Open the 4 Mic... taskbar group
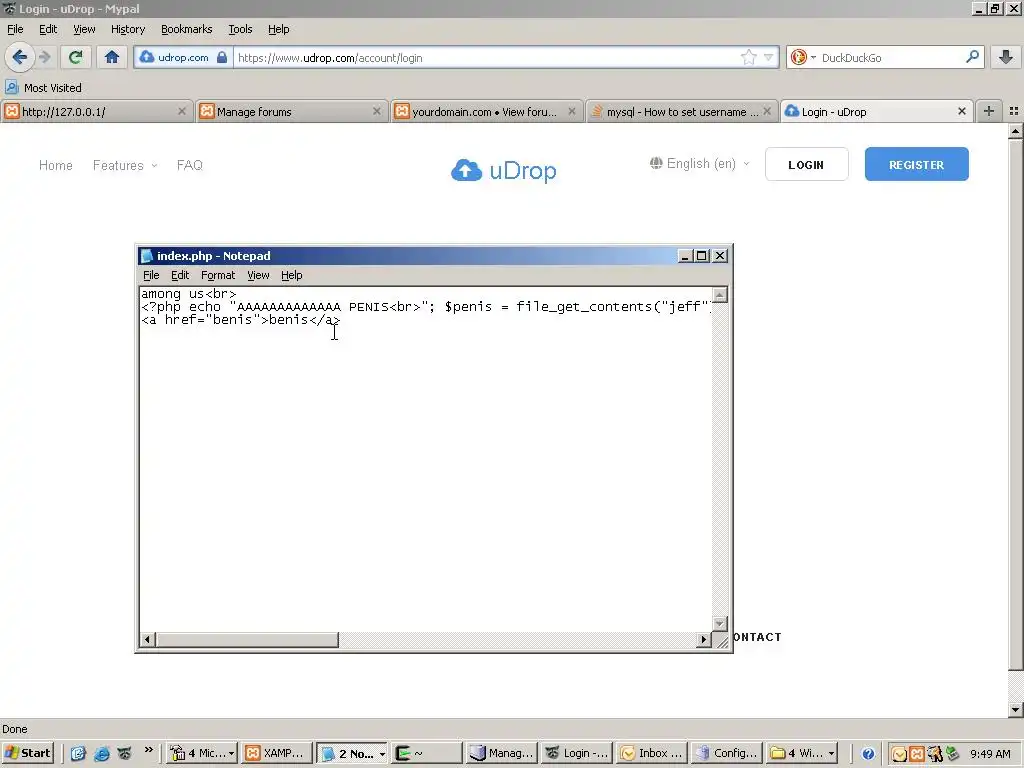Image resolution: width=1024 pixels, height=768 pixels. (x=202, y=753)
